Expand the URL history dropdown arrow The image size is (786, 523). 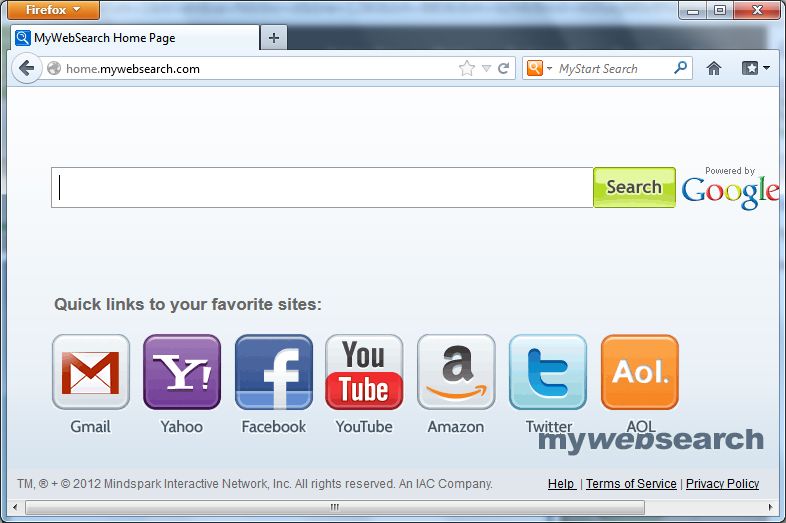pos(486,68)
